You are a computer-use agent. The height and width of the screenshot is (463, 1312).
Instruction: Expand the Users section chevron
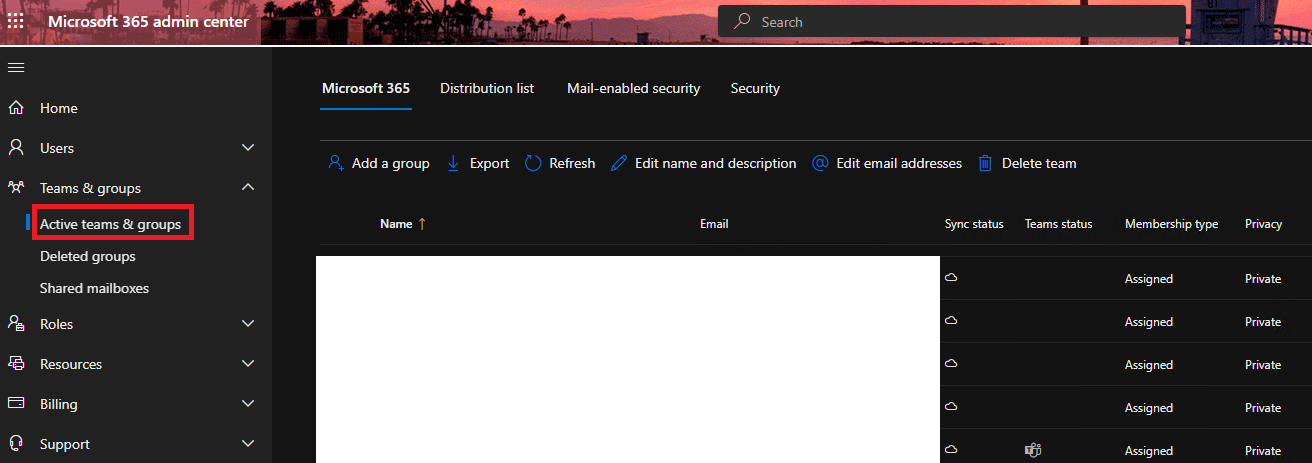click(249, 148)
